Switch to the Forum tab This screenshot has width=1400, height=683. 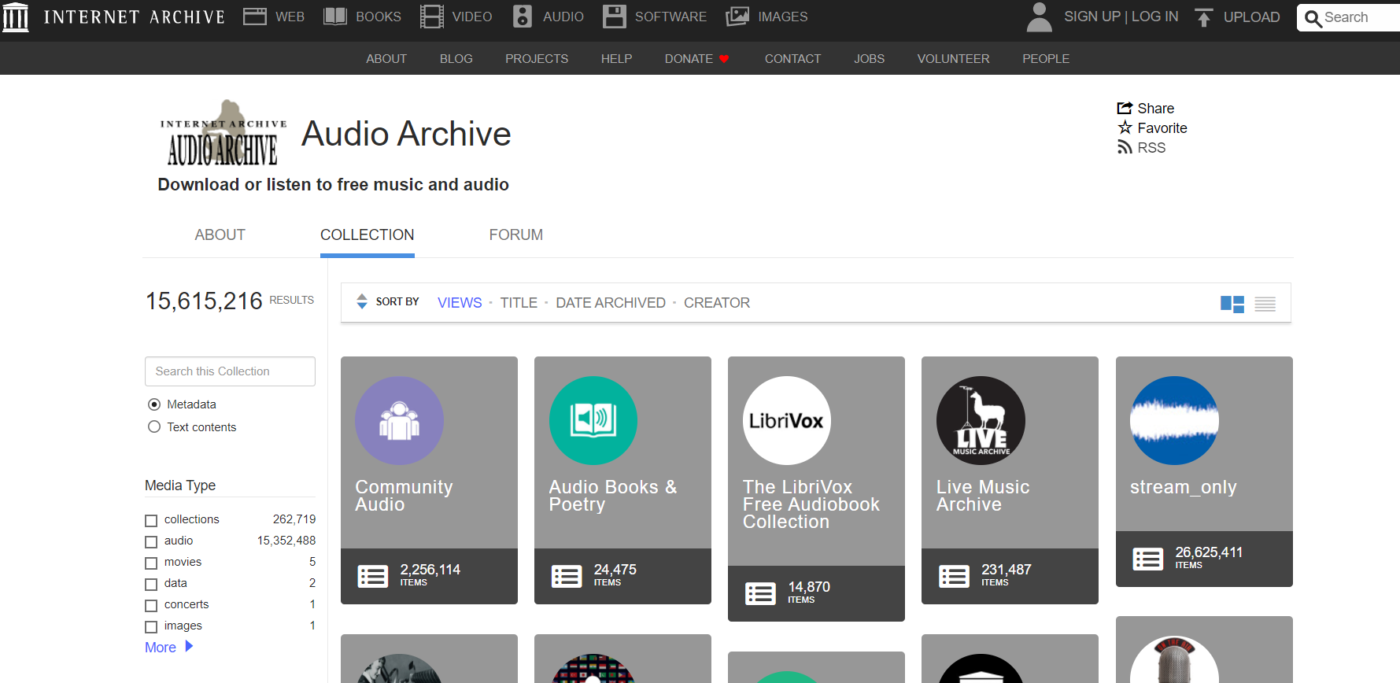coord(516,235)
